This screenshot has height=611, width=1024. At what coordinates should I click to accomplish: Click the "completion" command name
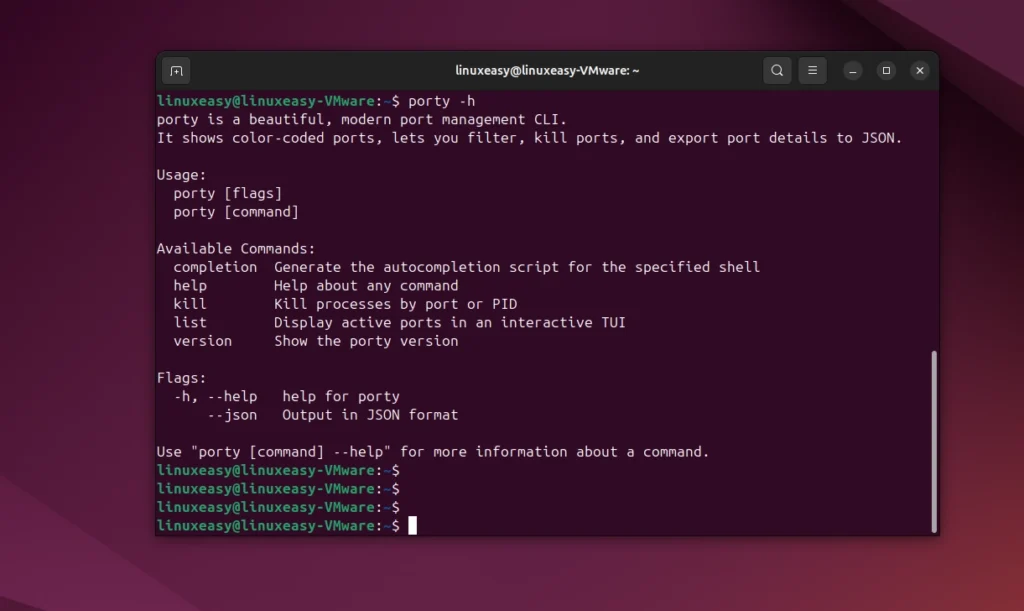(x=215, y=267)
